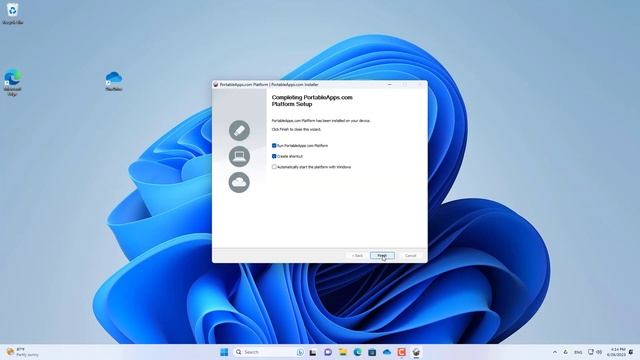Select the cloud-shaped desktop shortcut
This screenshot has width=640, height=360.
(114, 80)
